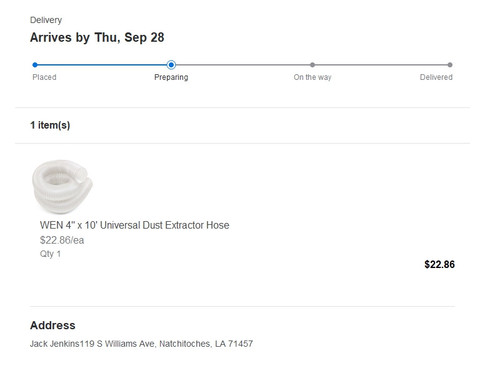The width and height of the screenshot is (500, 391).
Task: Click the Delivered progress dot
Action: (450, 65)
